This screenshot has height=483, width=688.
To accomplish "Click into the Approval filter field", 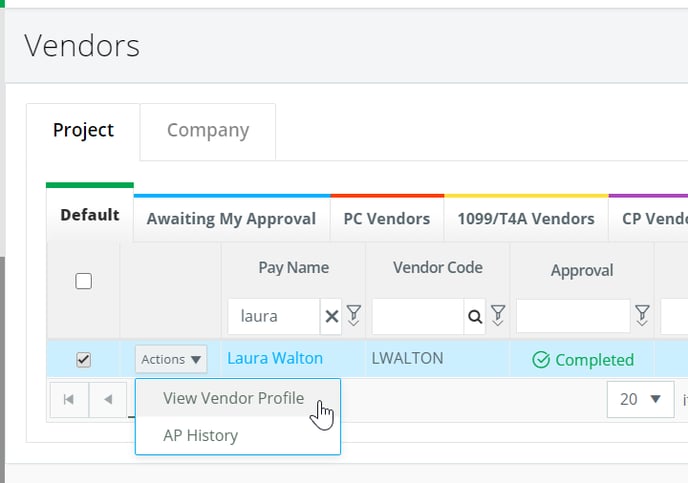I will 573,316.
